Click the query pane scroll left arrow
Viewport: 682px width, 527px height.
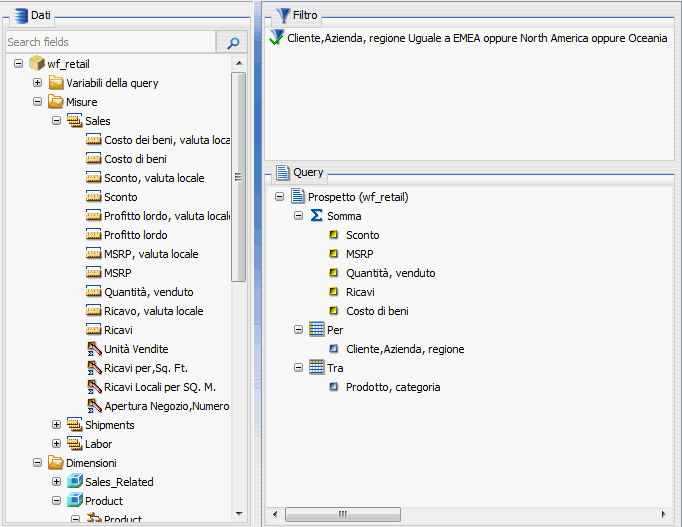click(275, 514)
